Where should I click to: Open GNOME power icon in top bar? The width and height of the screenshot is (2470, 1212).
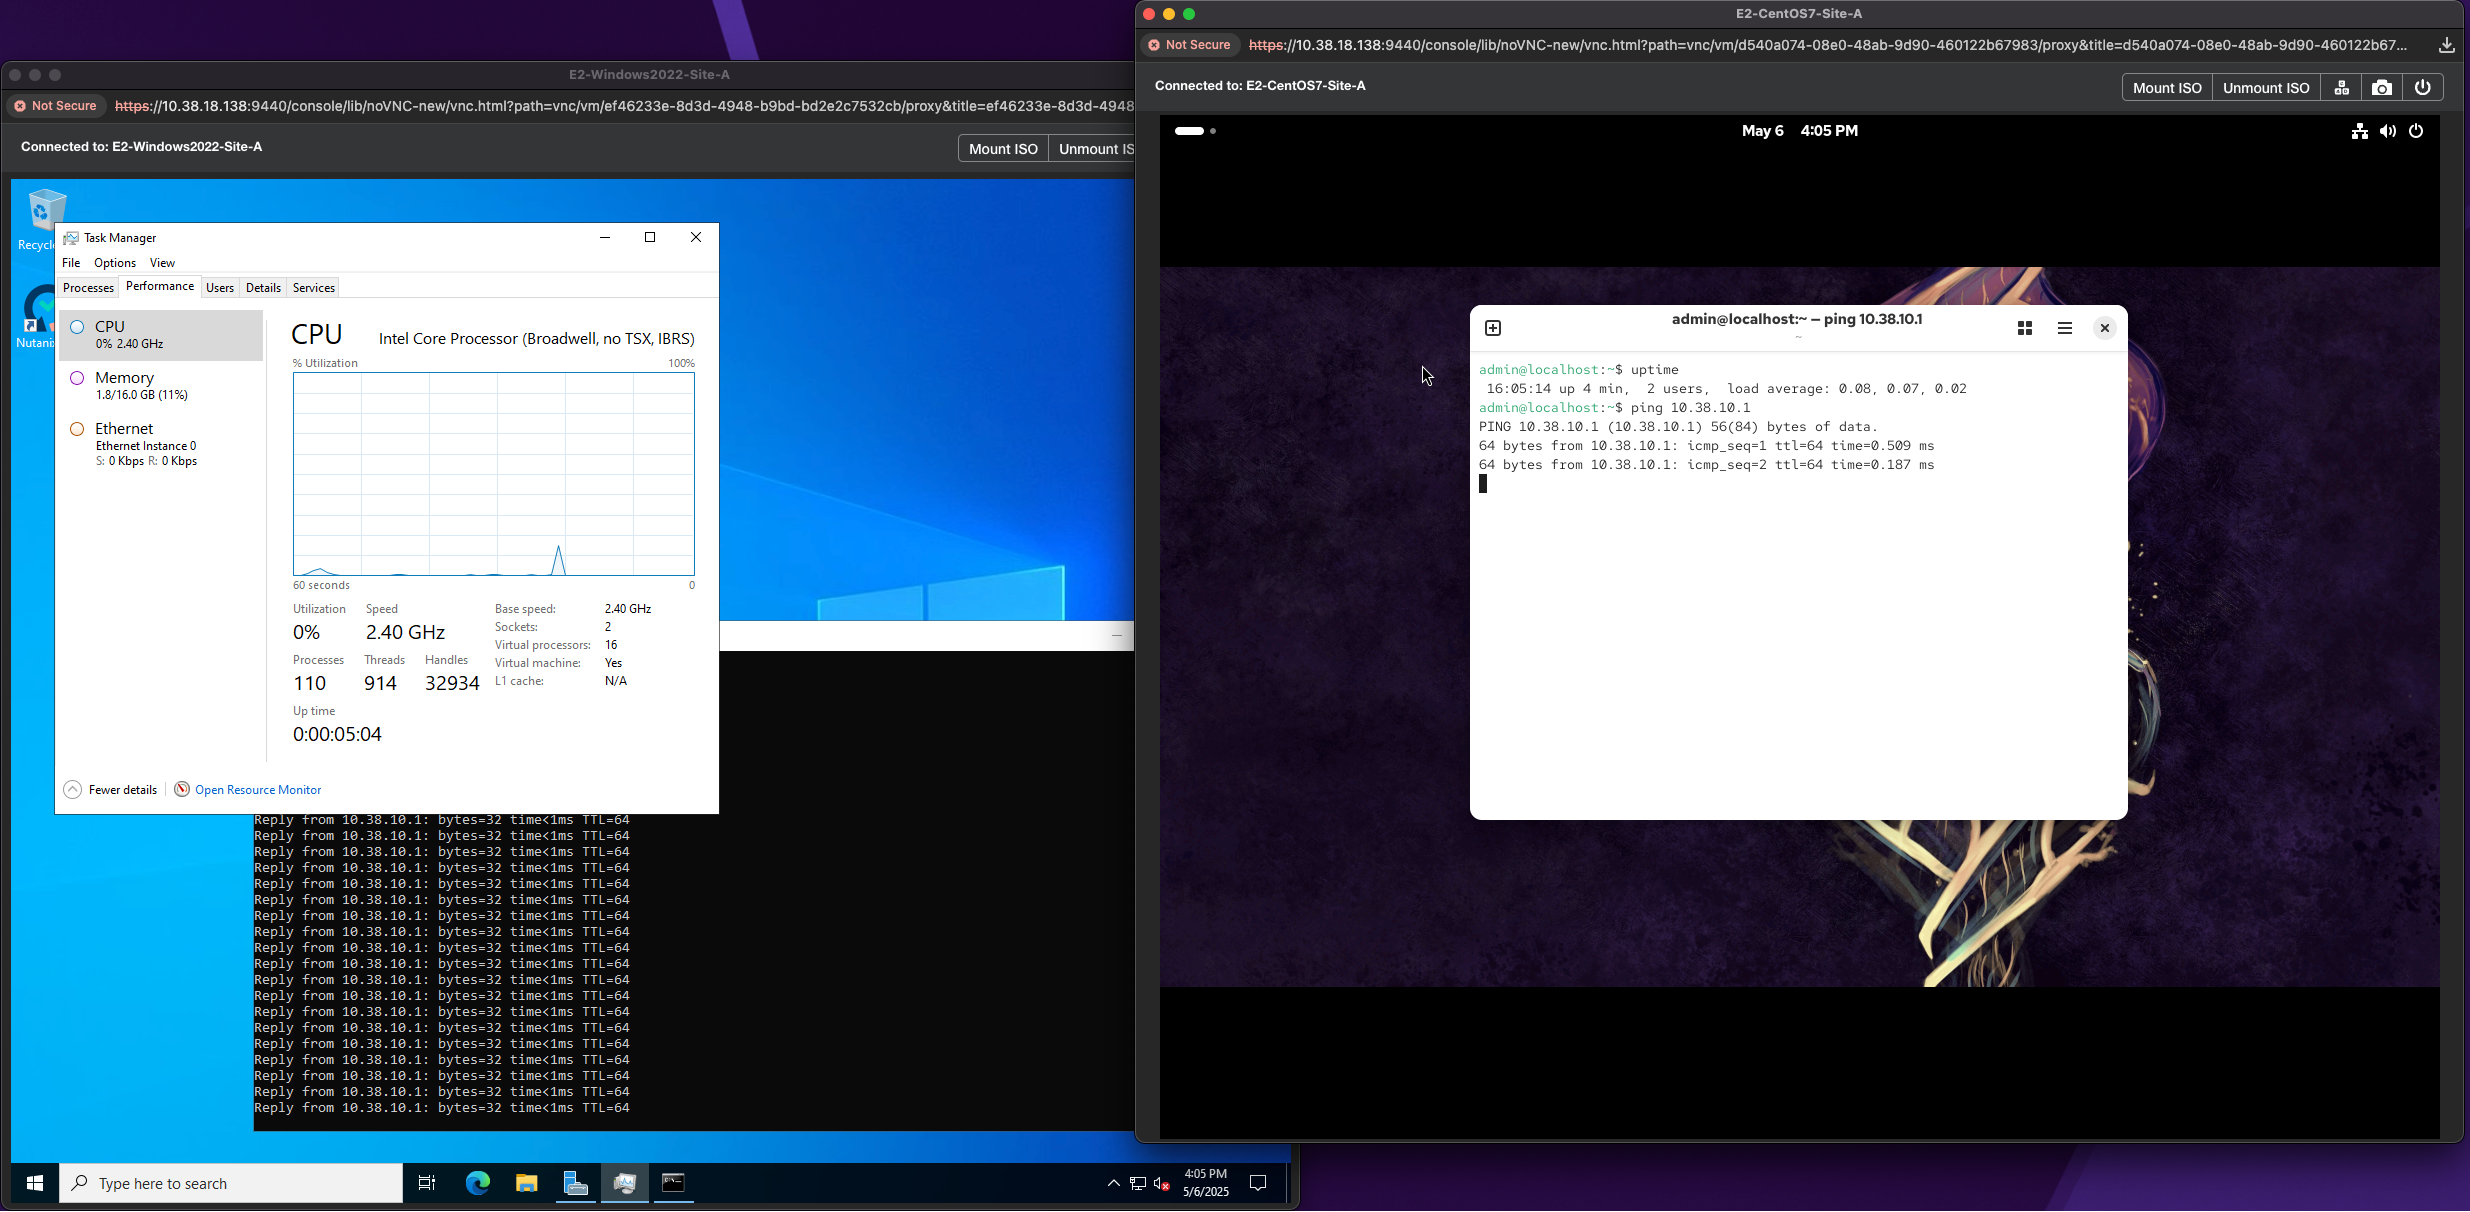[x=2416, y=131]
